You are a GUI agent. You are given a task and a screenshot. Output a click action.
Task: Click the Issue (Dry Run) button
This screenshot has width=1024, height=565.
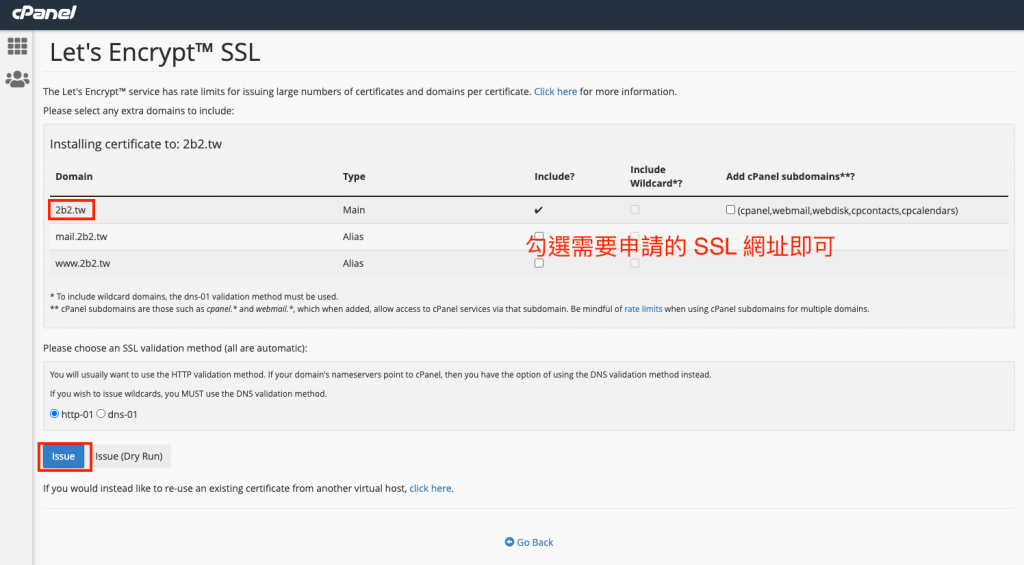(129, 456)
